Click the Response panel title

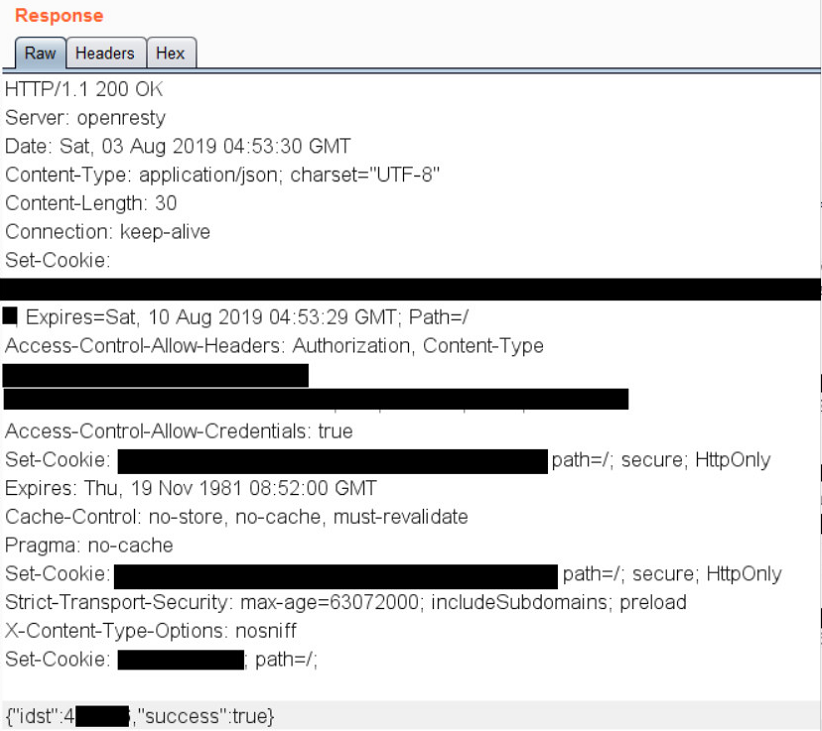coord(59,16)
